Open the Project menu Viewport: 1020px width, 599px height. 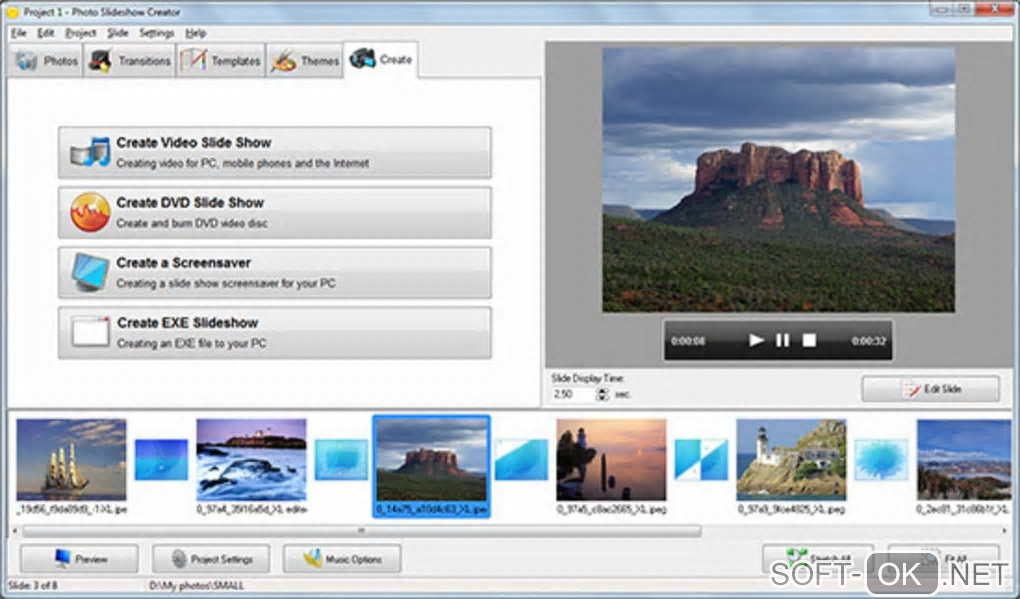tap(81, 33)
